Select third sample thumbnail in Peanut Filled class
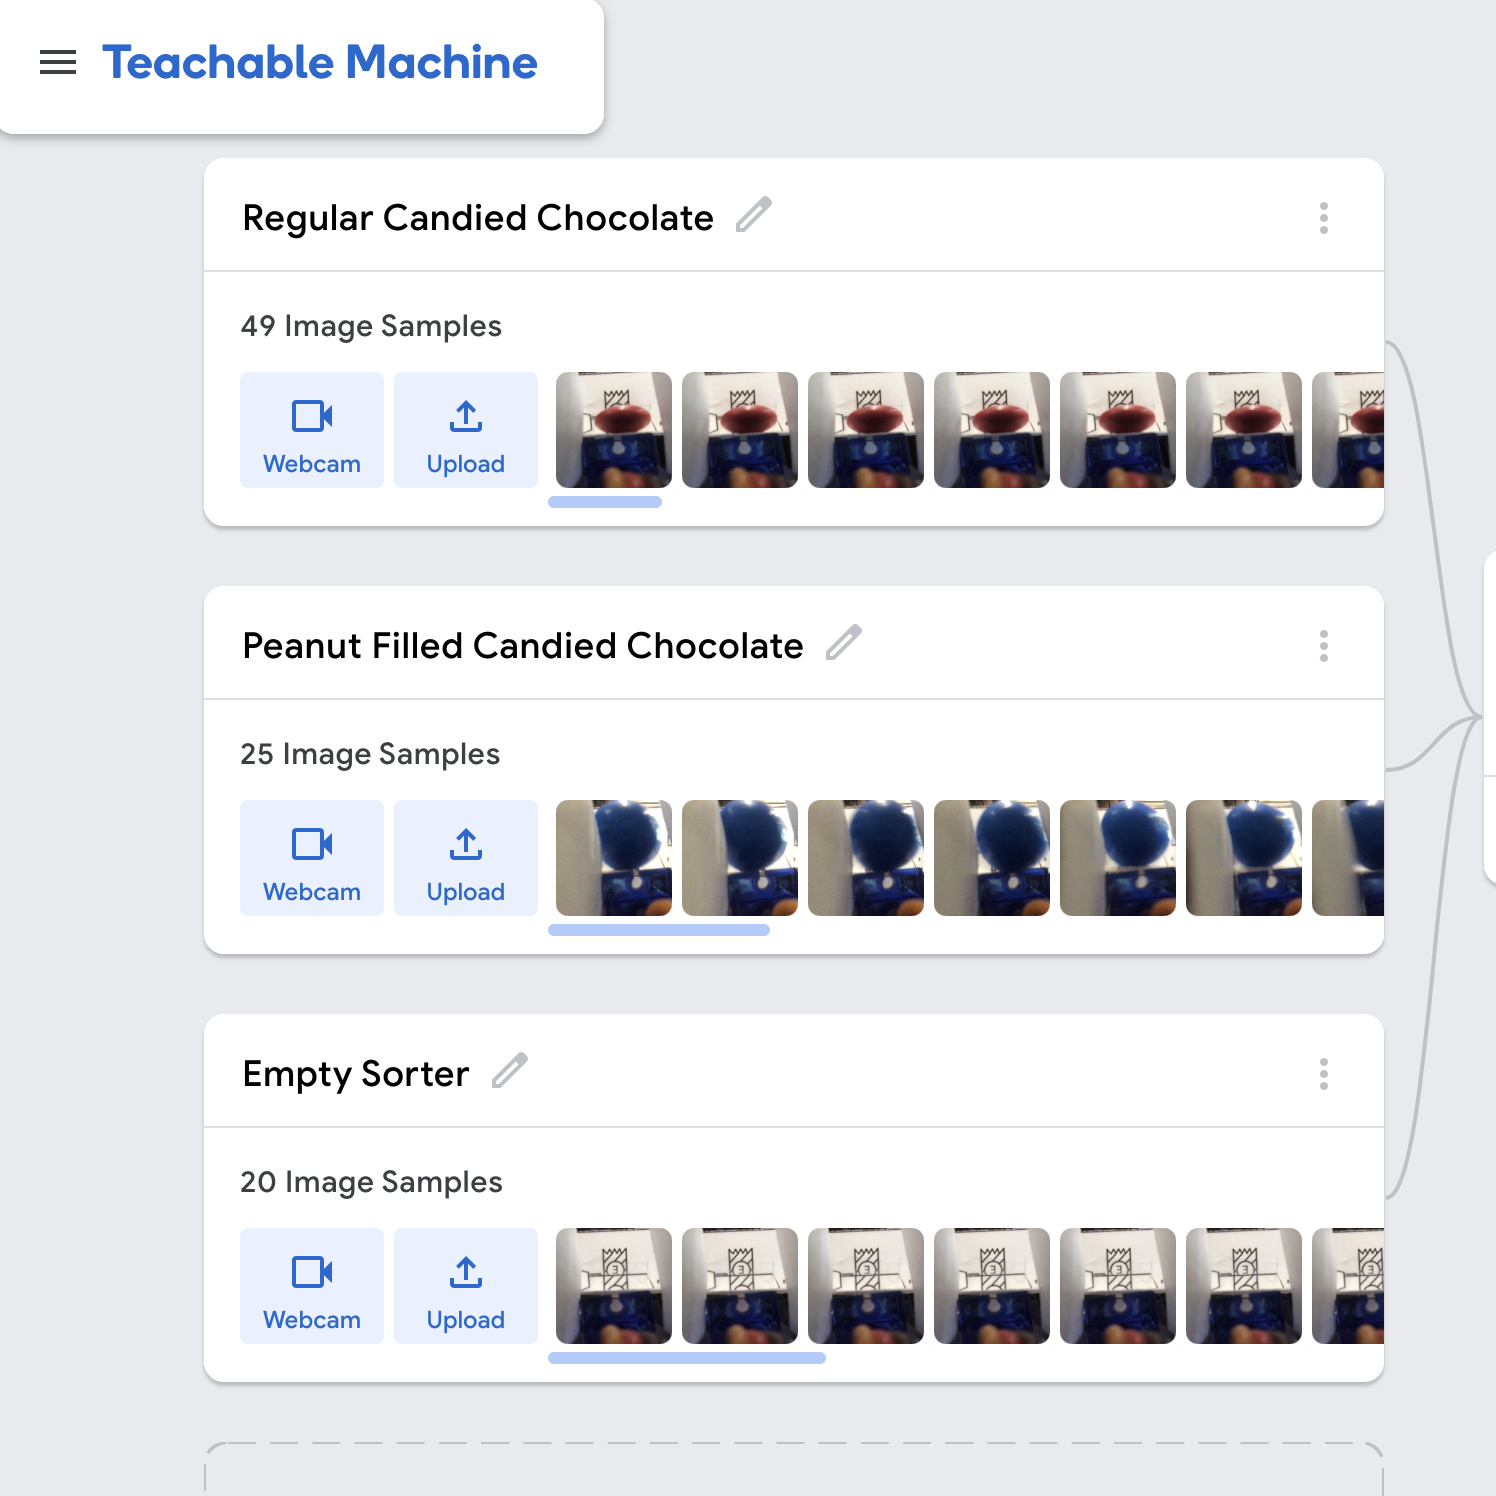The height and width of the screenshot is (1496, 1496). (866, 858)
